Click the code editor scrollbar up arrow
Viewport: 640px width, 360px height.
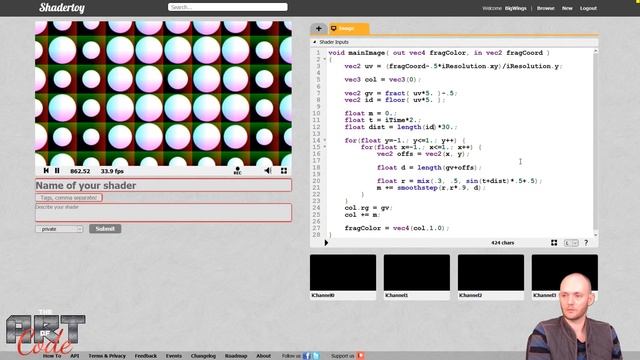pyautogui.click(x=596, y=51)
